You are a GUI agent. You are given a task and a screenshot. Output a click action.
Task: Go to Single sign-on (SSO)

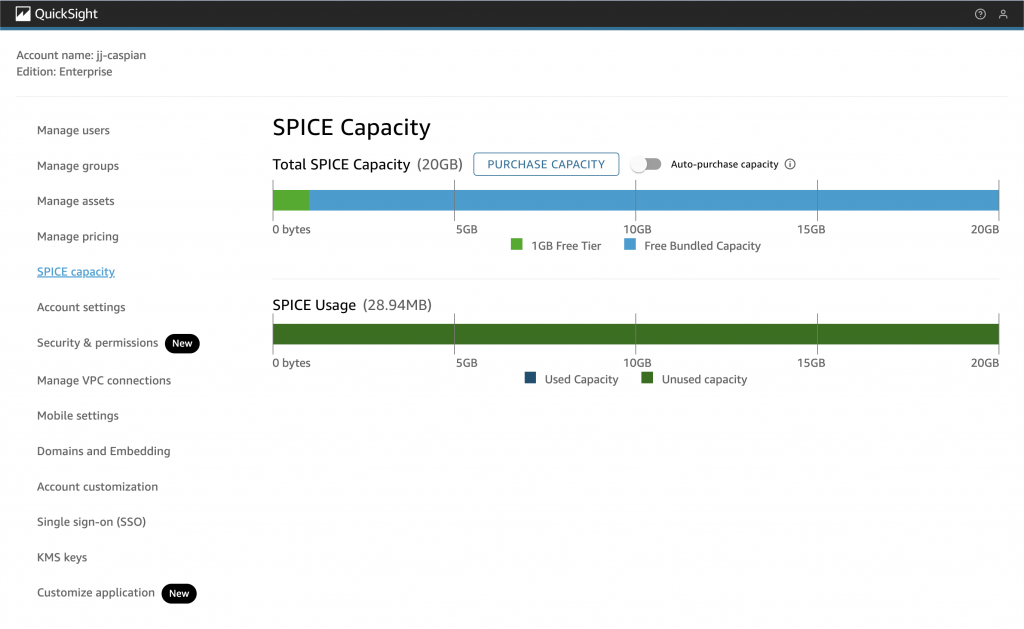[92, 522]
